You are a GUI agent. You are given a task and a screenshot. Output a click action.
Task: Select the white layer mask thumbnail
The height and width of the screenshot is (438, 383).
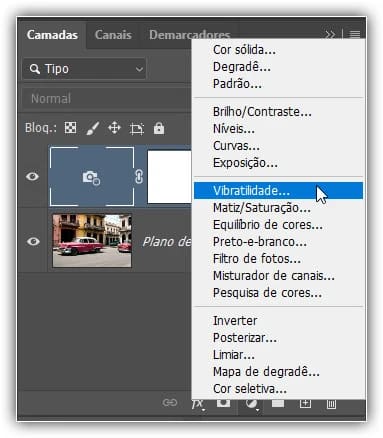tap(169, 177)
